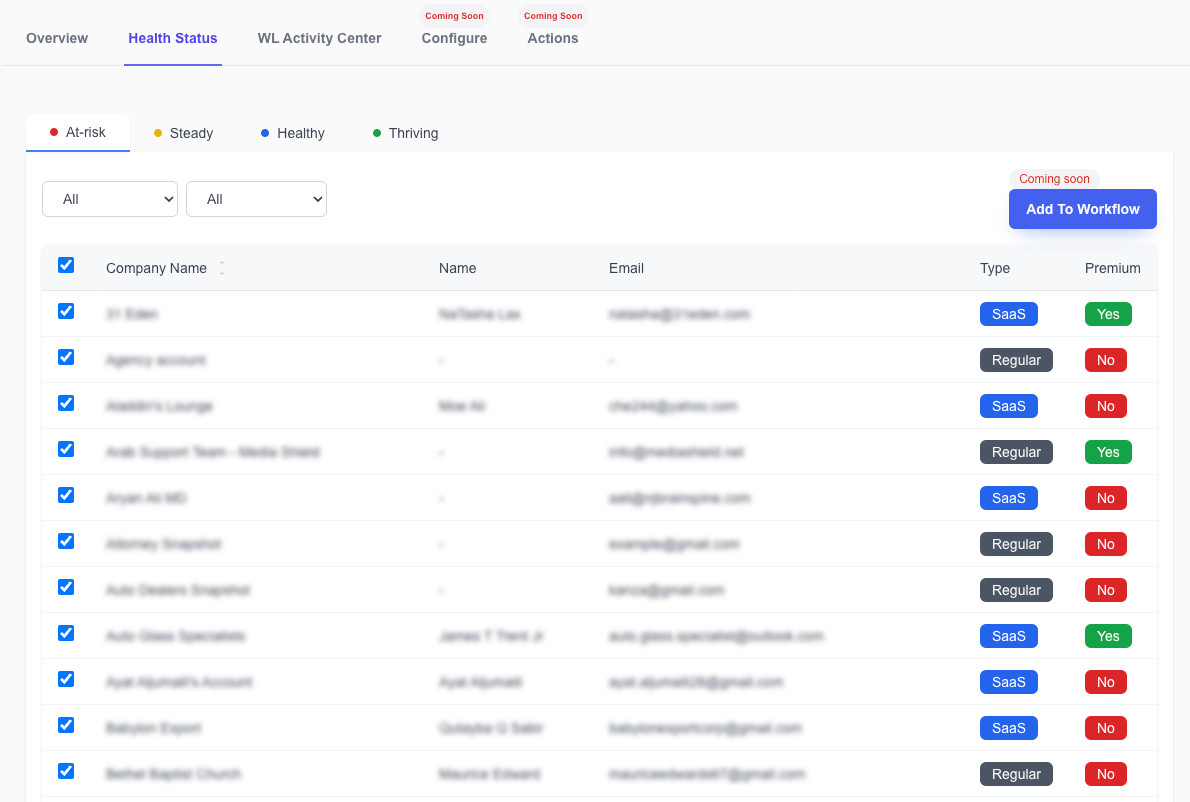Toggle the Auto Dealers Snapshot checkbox
1190x802 pixels.
66,587
